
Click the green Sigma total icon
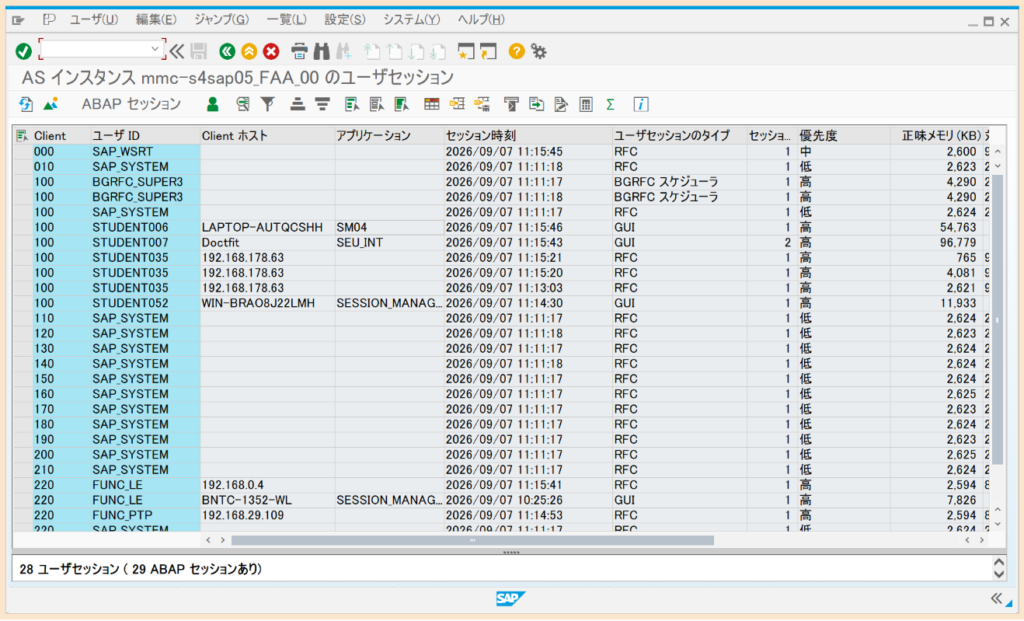[611, 104]
